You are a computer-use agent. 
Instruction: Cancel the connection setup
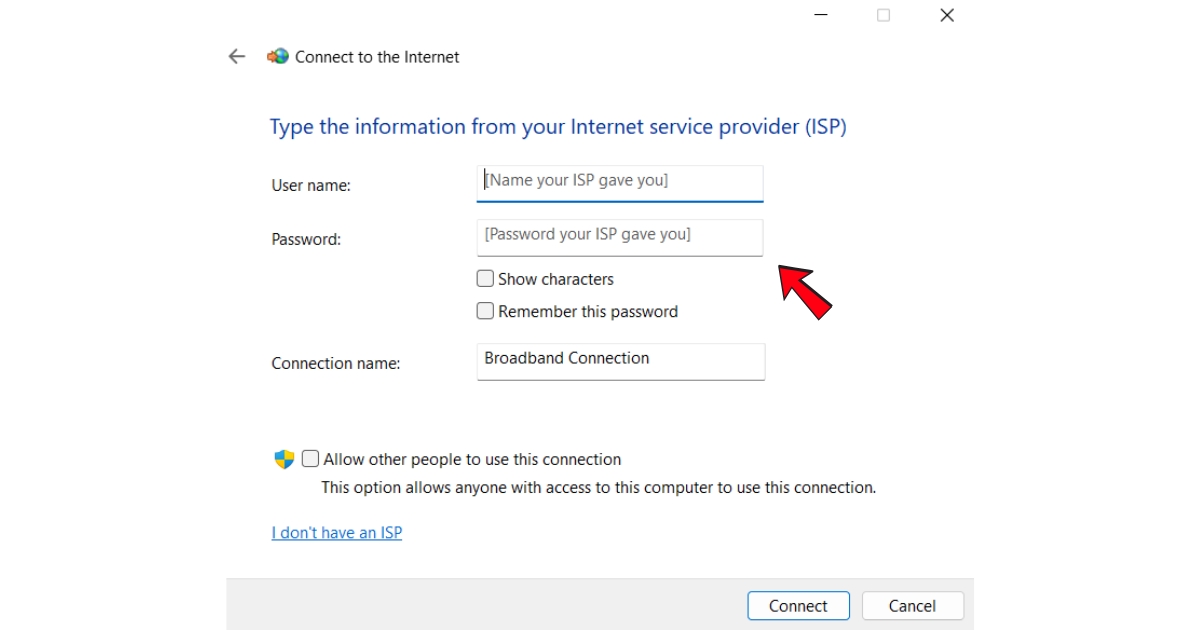click(912, 606)
